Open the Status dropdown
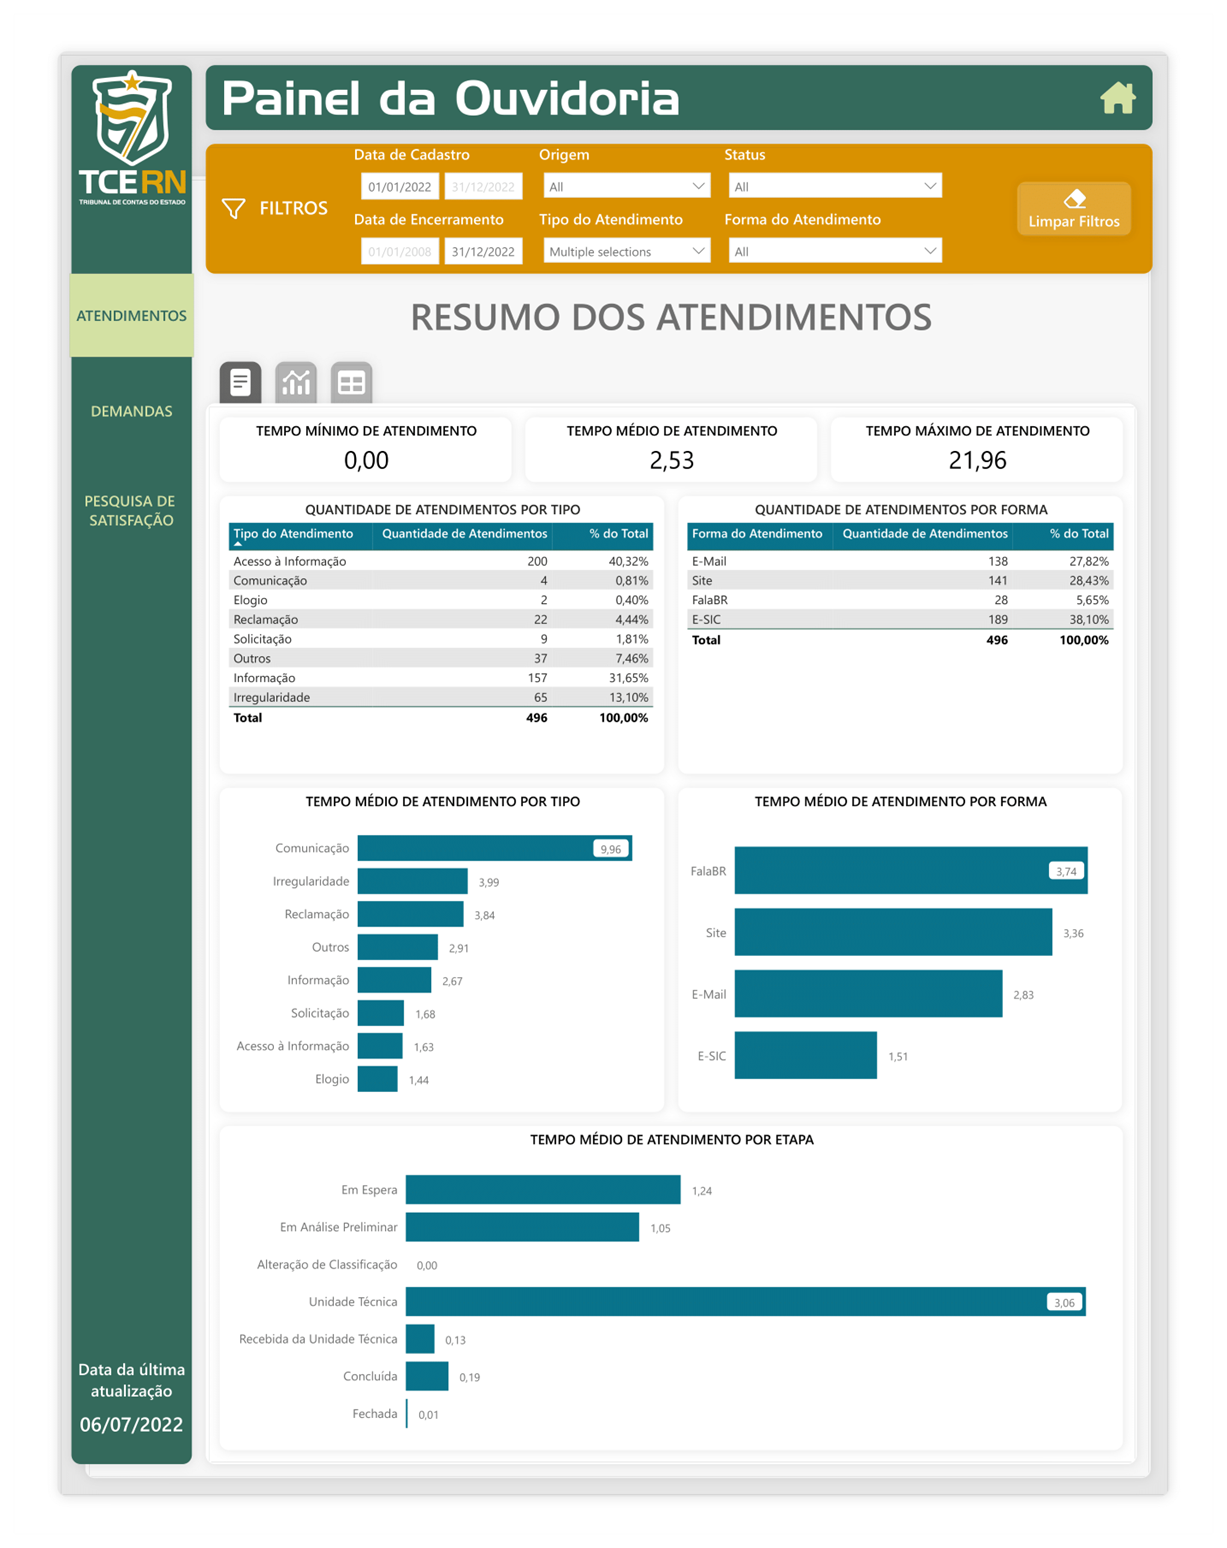The width and height of the screenshot is (1227, 1548). [835, 186]
